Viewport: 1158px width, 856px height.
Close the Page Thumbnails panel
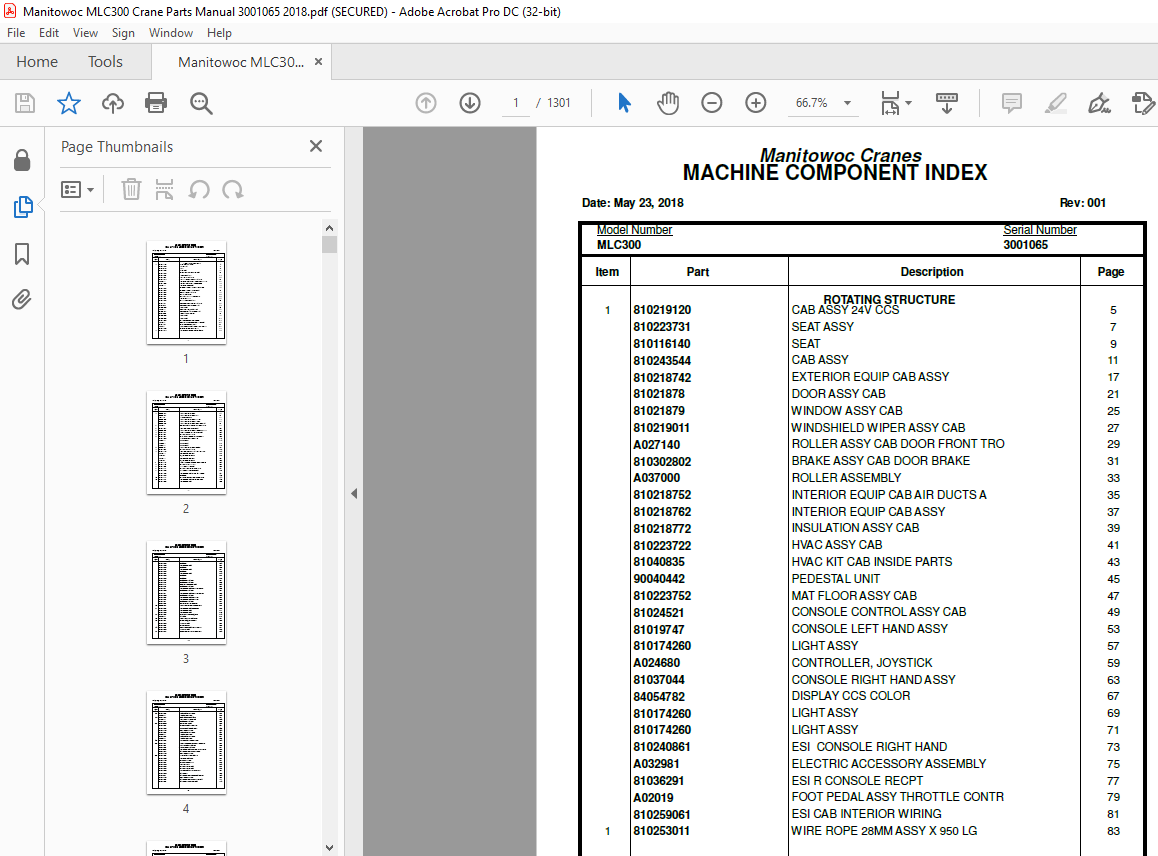(x=316, y=146)
